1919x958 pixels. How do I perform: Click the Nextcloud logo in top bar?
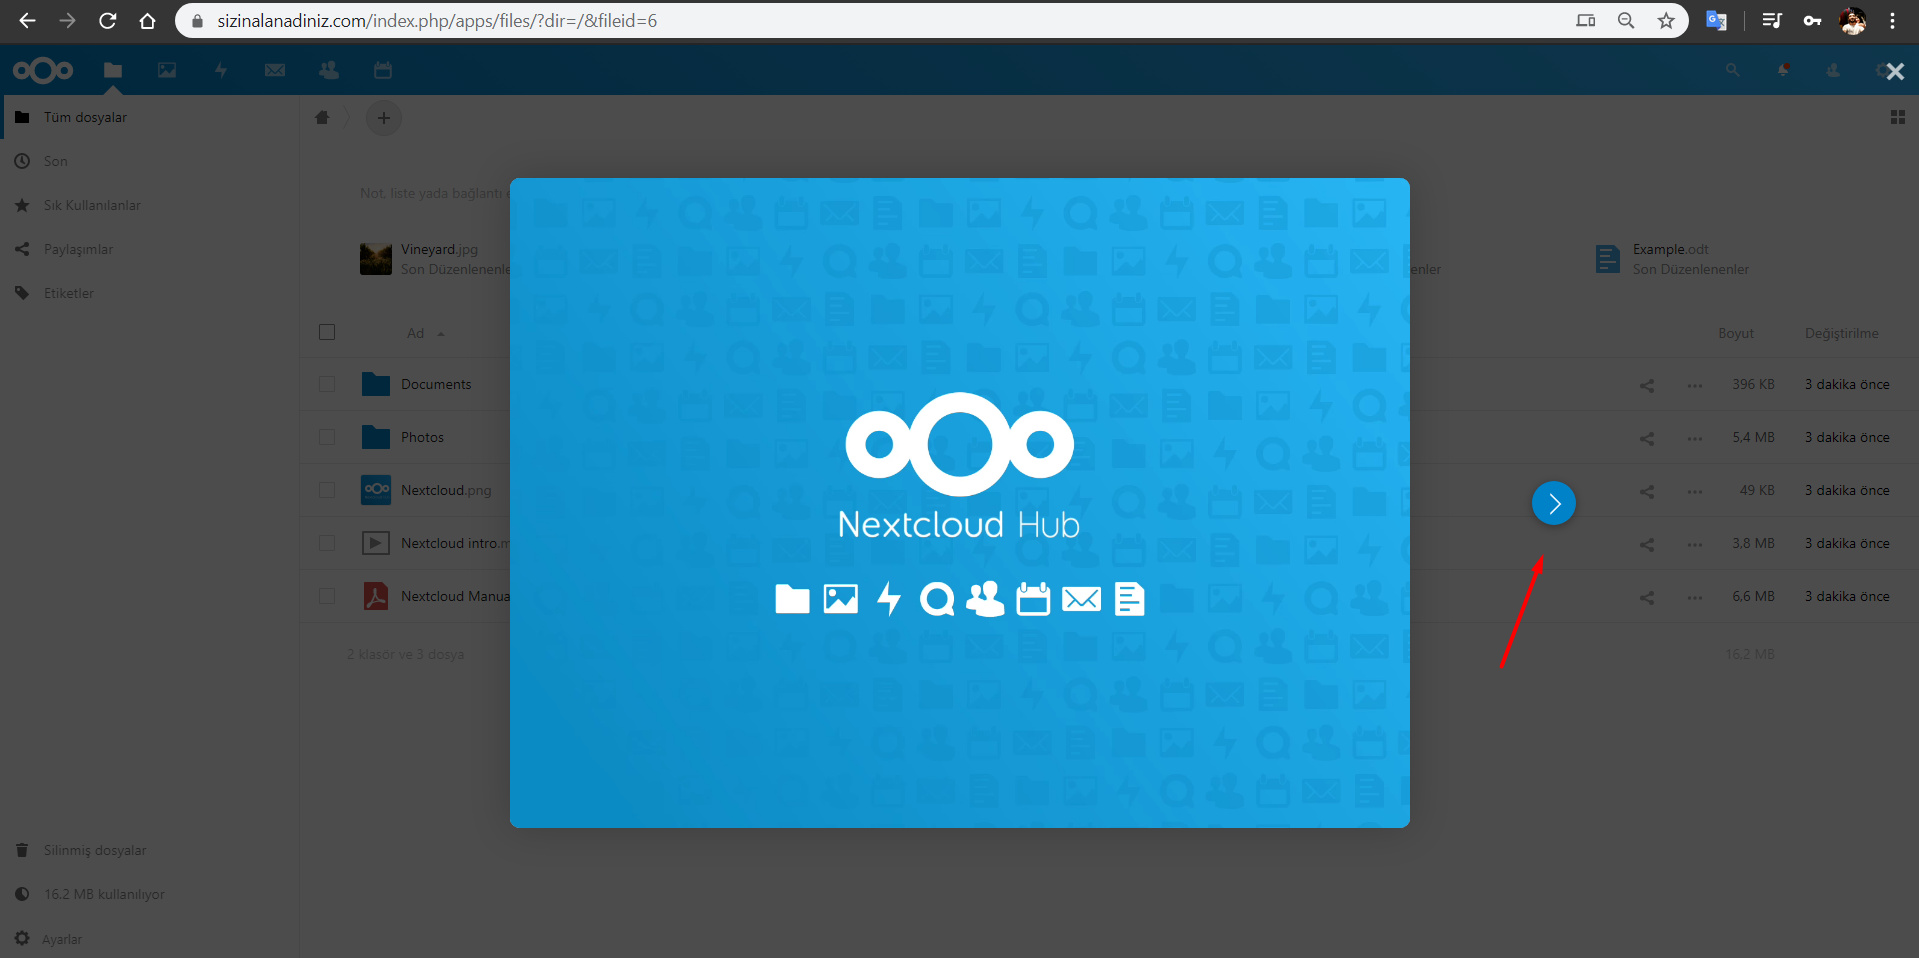[43, 70]
